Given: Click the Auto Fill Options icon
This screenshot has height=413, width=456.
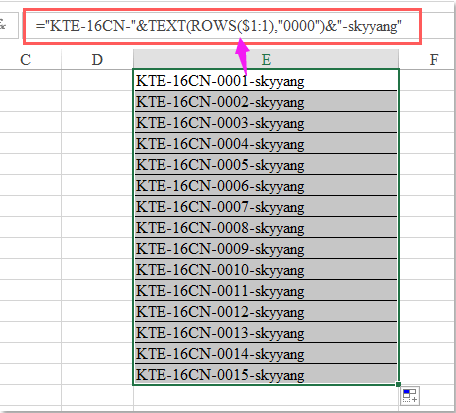Looking at the screenshot, I should (410, 396).
